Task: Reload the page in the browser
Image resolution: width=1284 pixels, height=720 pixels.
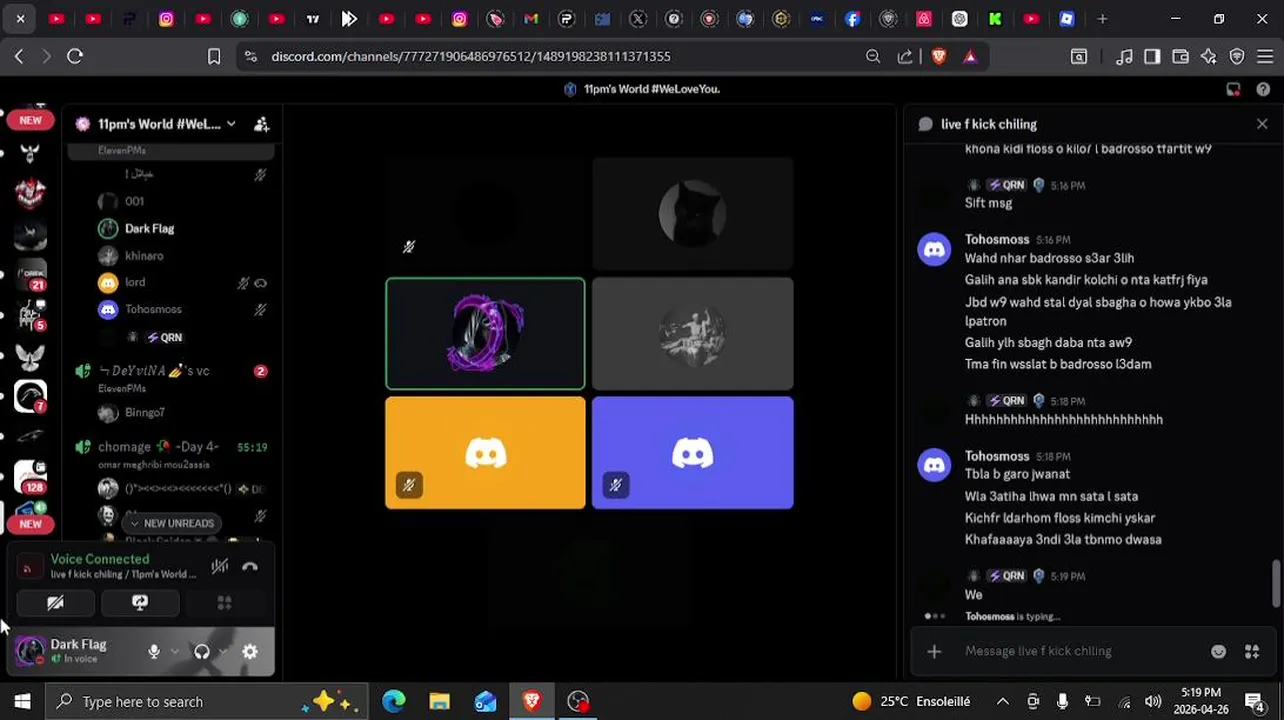Action: [x=75, y=57]
